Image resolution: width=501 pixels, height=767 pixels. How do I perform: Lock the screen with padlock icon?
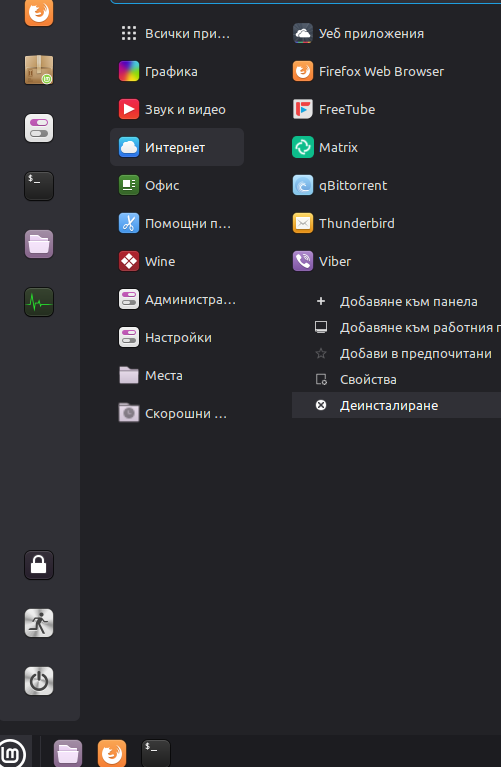click(39, 565)
